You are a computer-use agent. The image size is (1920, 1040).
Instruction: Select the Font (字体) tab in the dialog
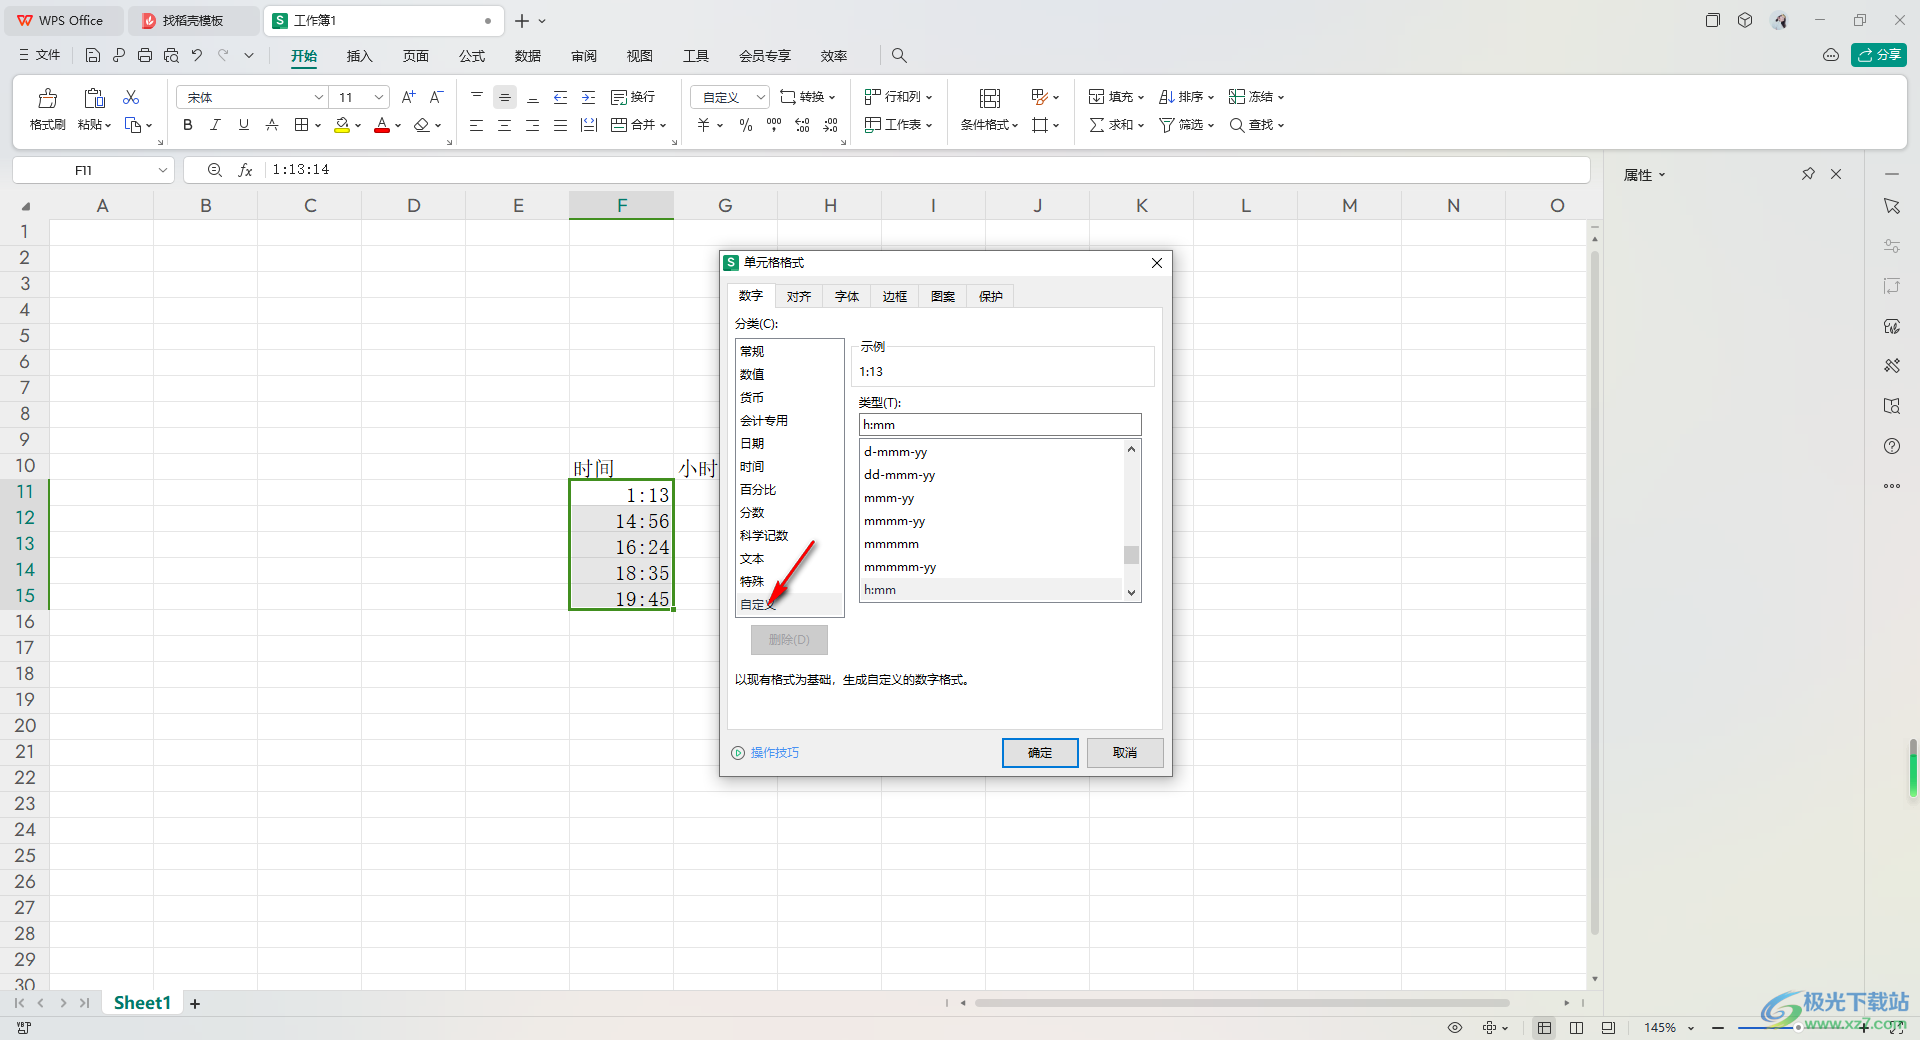[x=846, y=296]
